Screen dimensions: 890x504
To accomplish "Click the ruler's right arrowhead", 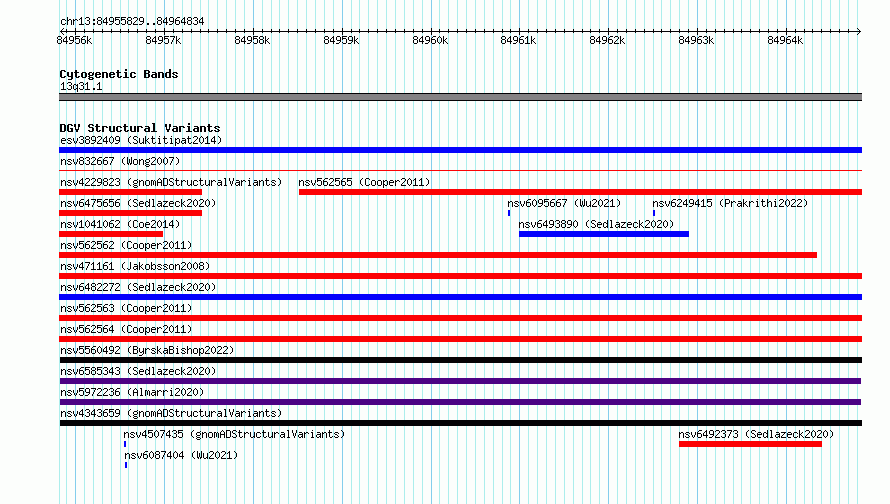I will (x=859, y=31).
